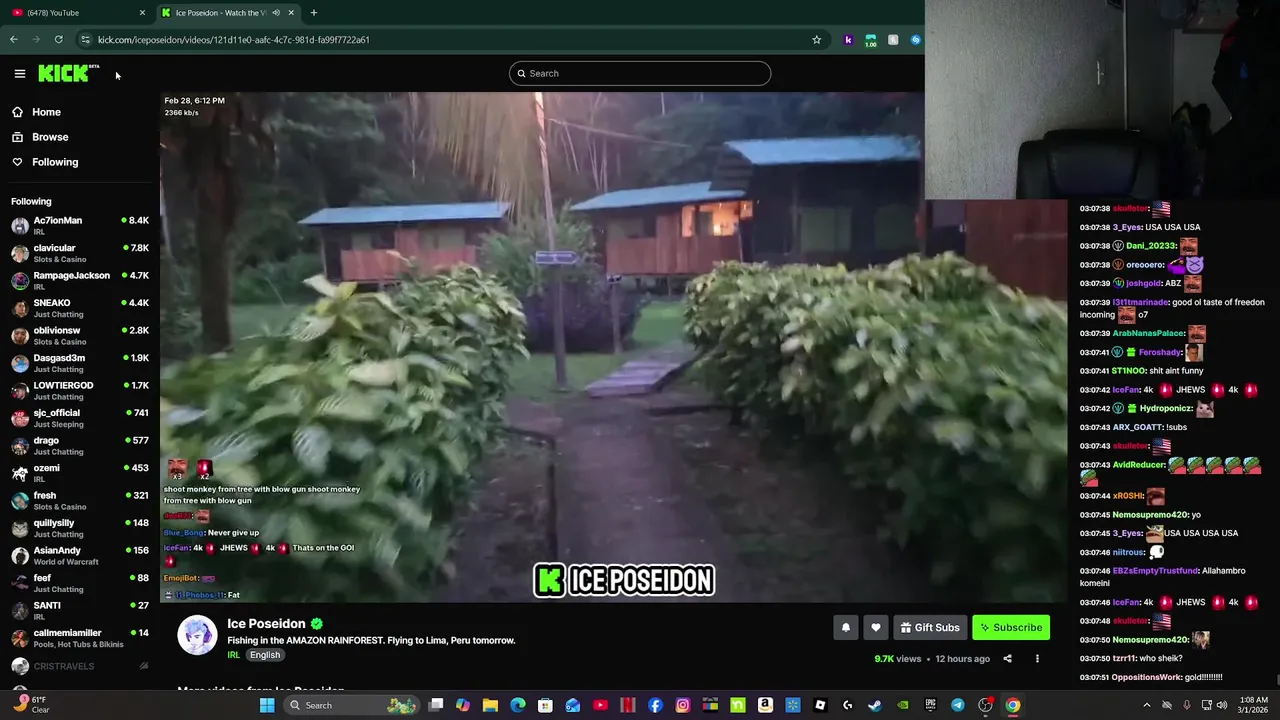Open the three-dot more options menu
The height and width of the screenshot is (720, 1280).
1037,659
